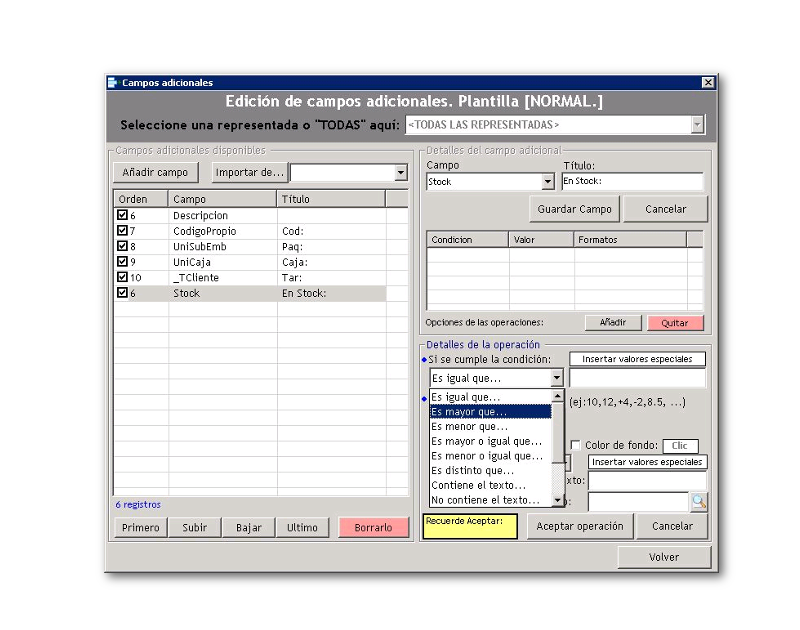Select 'Es menor o igual que...' option
This screenshot has width=800, height=630.
click(x=491, y=456)
